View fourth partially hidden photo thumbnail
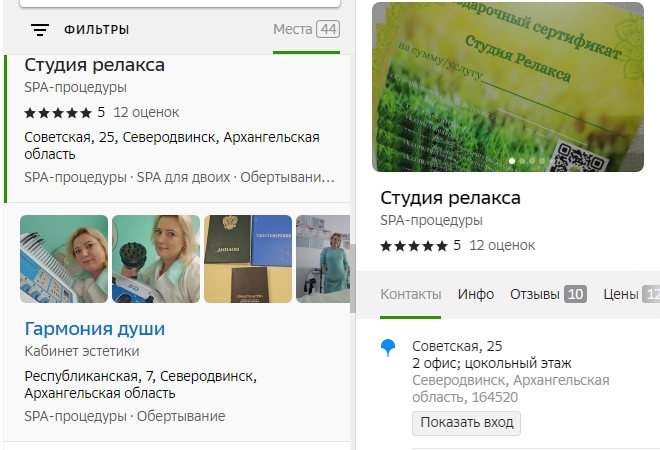Screen dimensions: 660x450 coord(322,259)
